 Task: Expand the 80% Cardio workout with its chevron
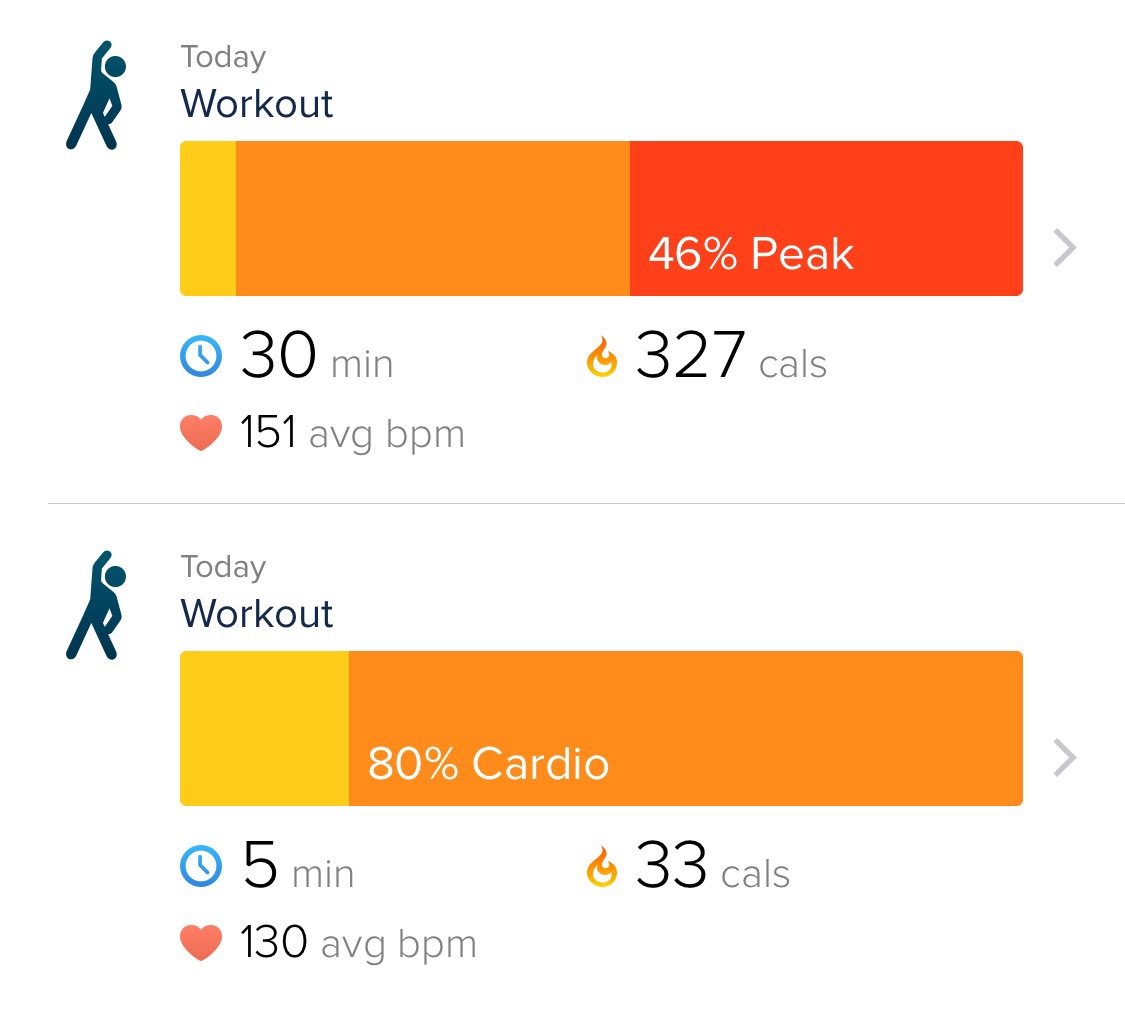click(1065, 758)
